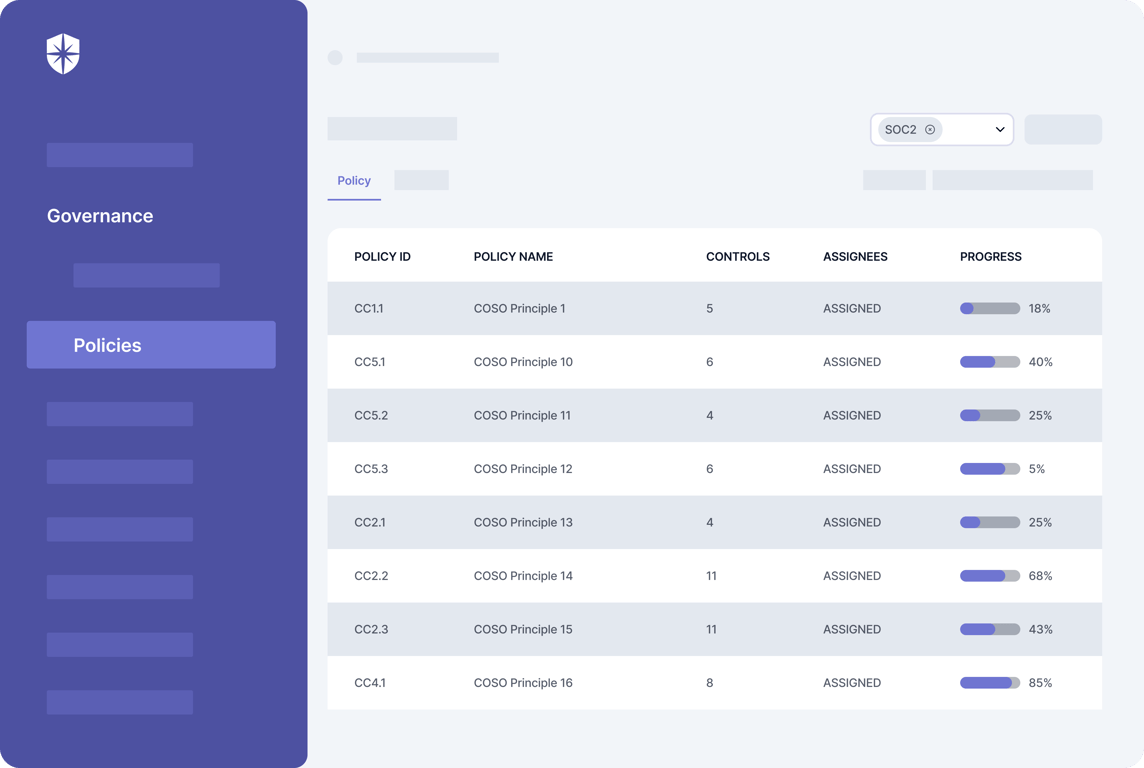The width and height of the screenshot is (1144, 768).
Task: Click the shield compass logo
Action: point(63,54)
